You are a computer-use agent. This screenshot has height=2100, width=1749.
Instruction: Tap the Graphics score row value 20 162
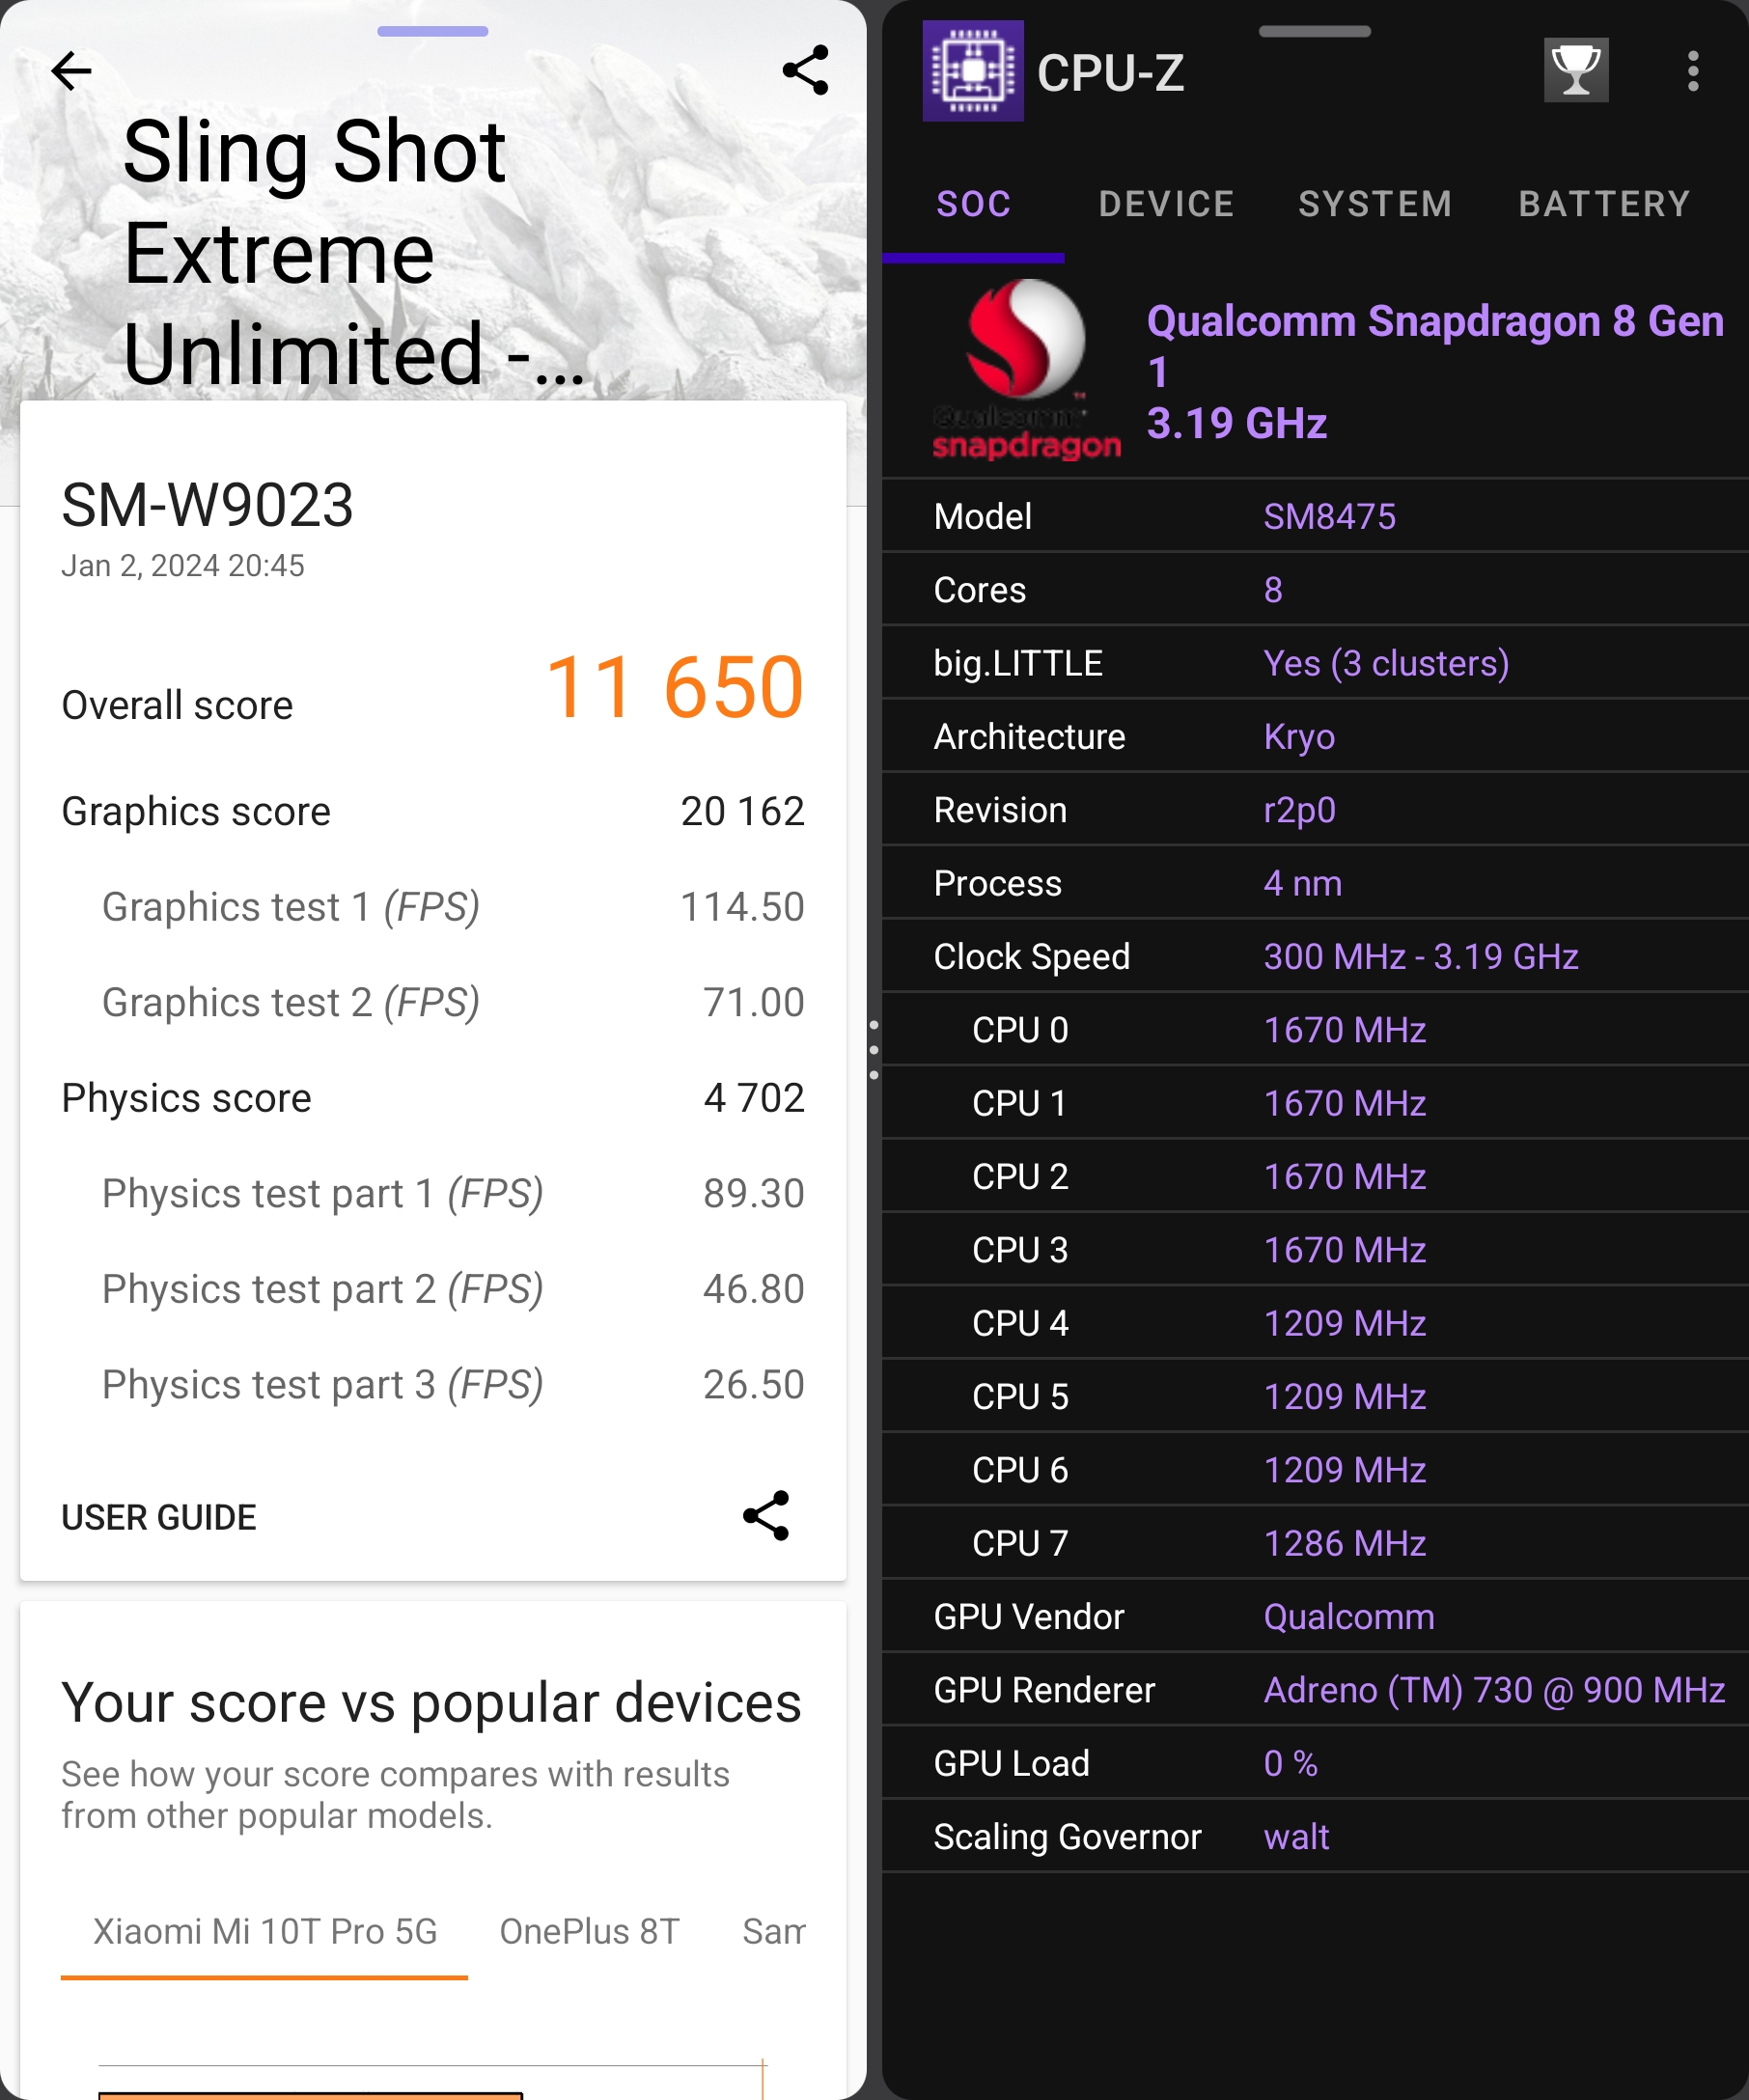click(x=743, y=811)
